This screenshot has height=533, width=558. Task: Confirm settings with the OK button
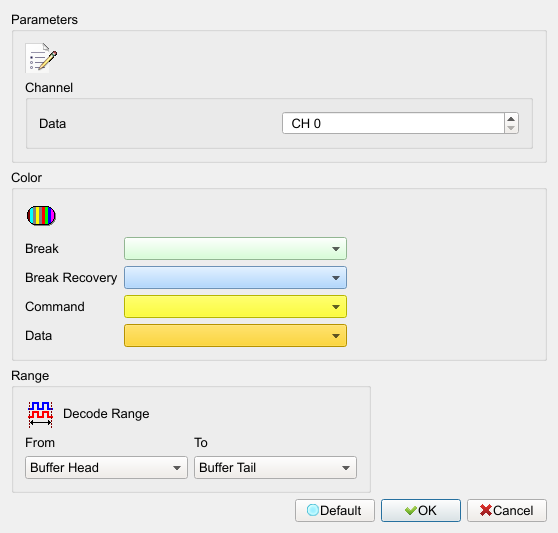(x=421, y=511)
